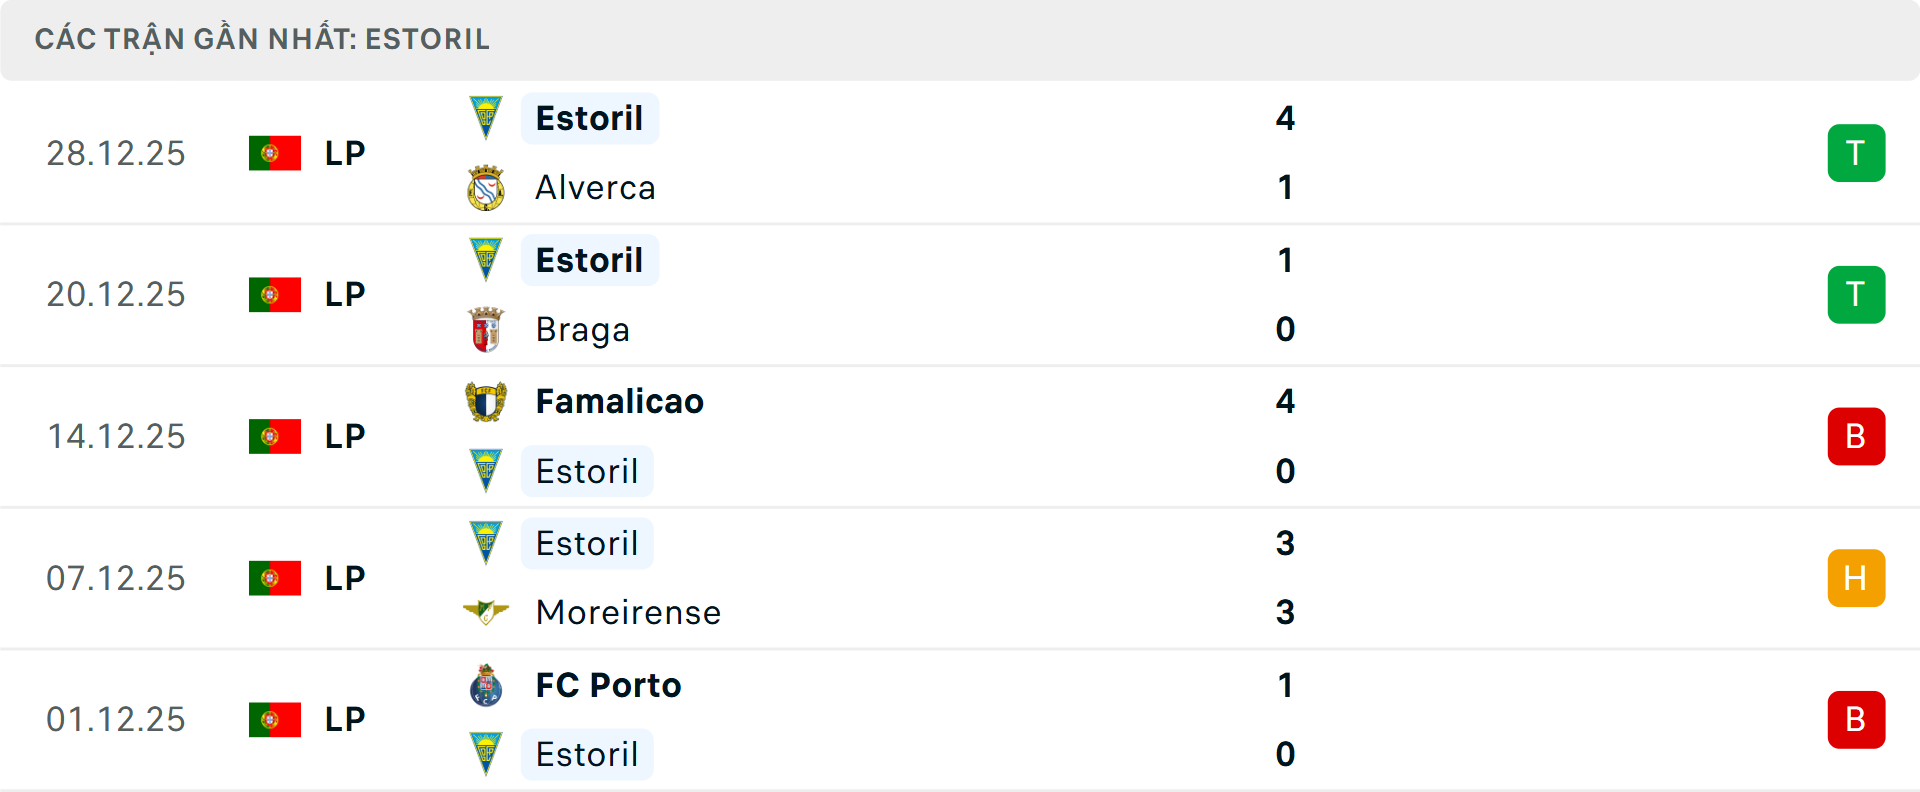The image size is (1920, 792).
Task: Click the 28.12.25 match date
Action: pyautogui.click(x=116, y=153)
